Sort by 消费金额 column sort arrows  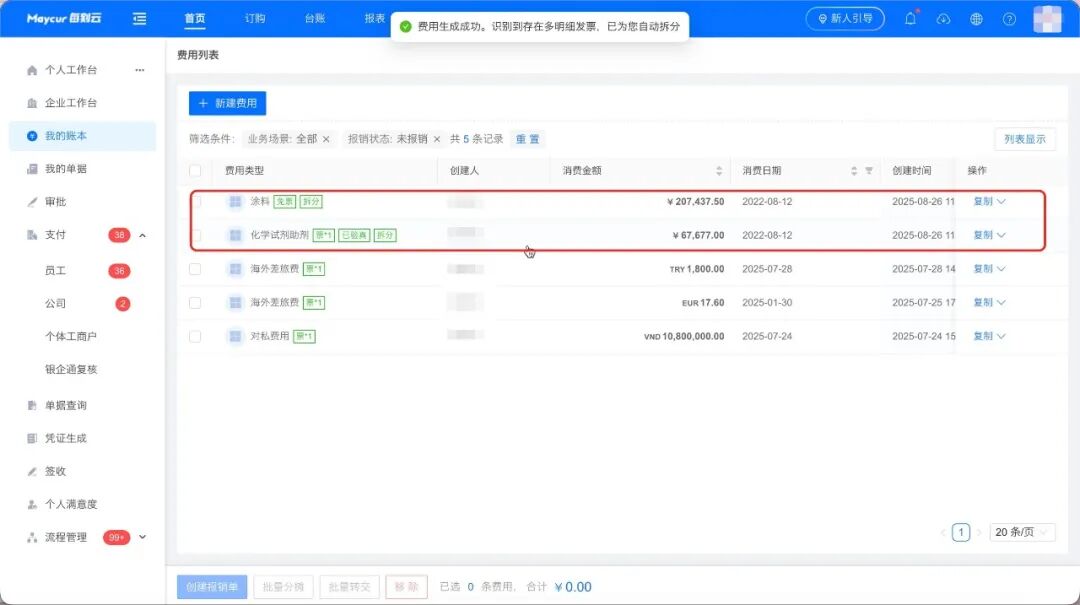[x=719, y=171]
